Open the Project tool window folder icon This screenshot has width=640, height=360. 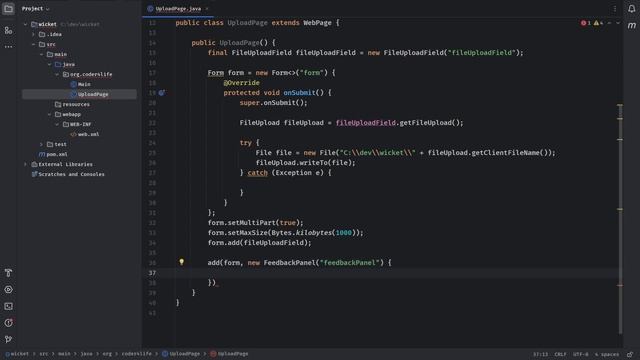[x=8, y=9]
